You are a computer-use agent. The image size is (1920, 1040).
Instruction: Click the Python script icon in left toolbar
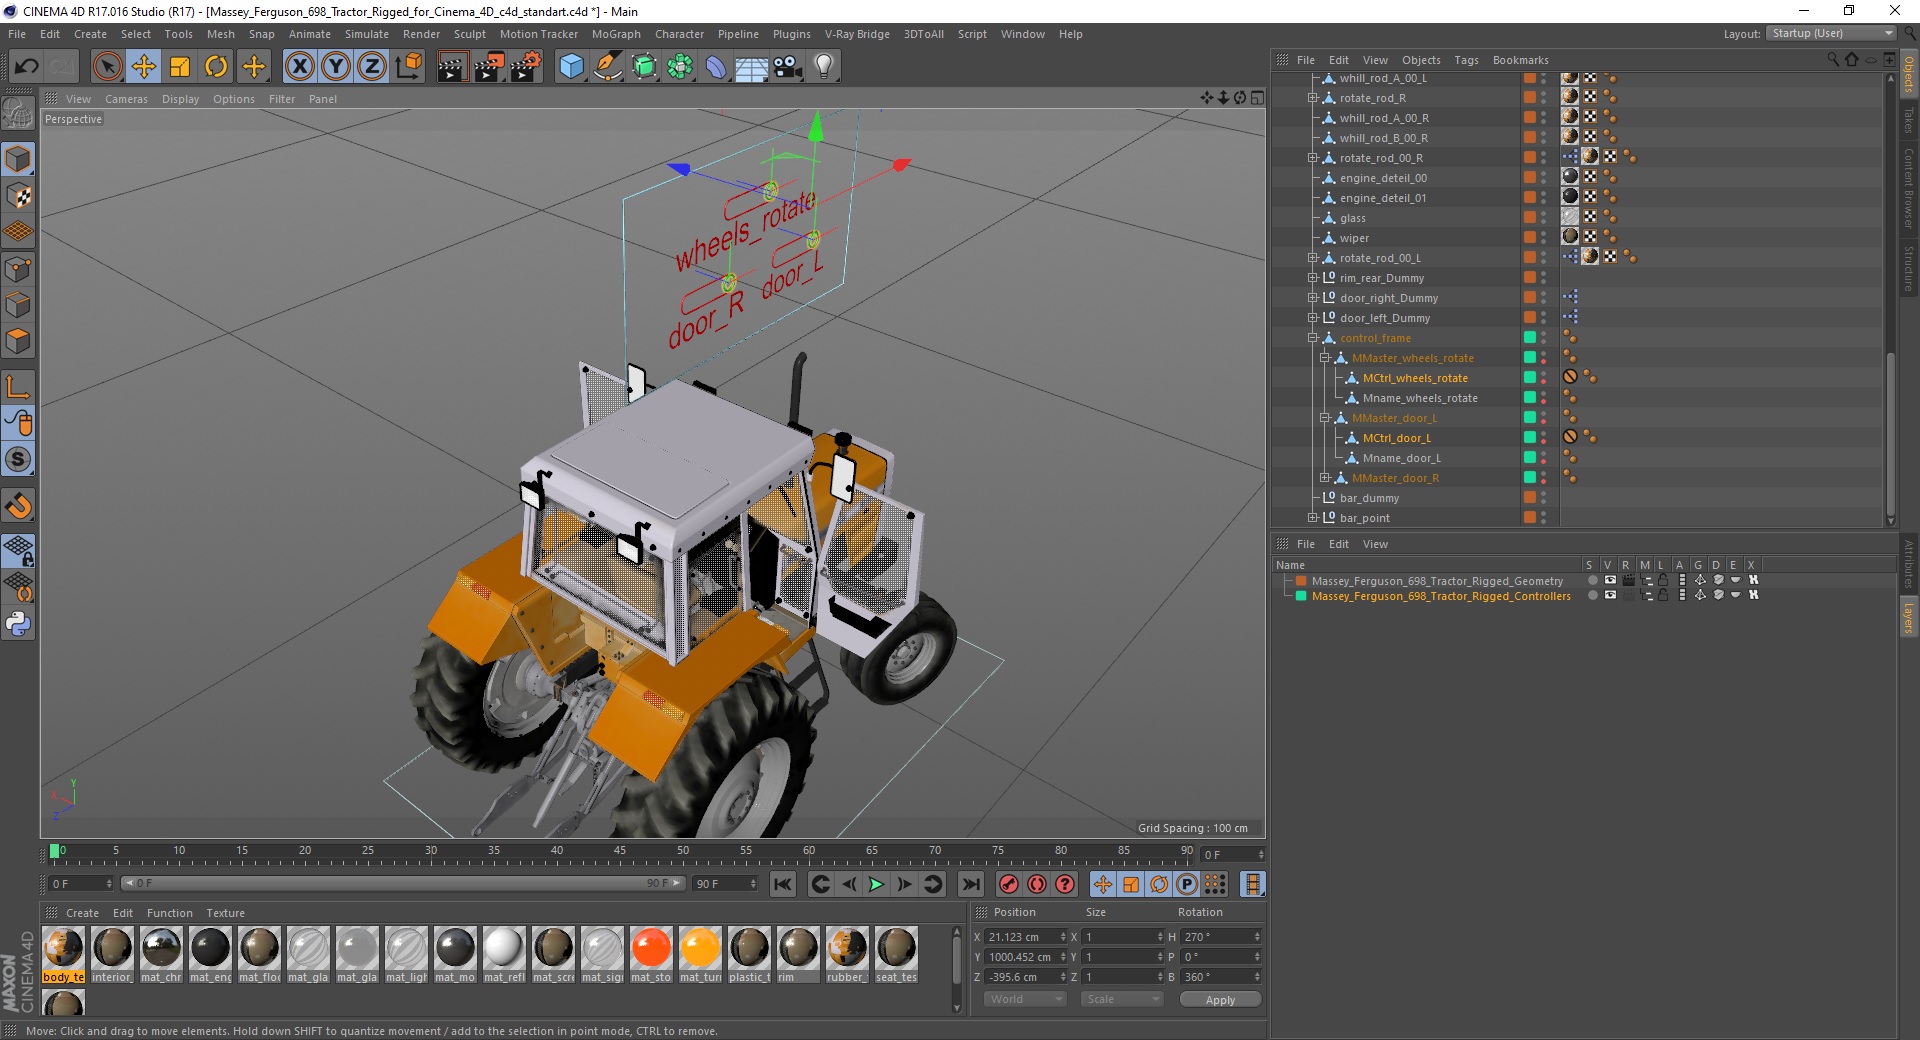coord(18,624)
